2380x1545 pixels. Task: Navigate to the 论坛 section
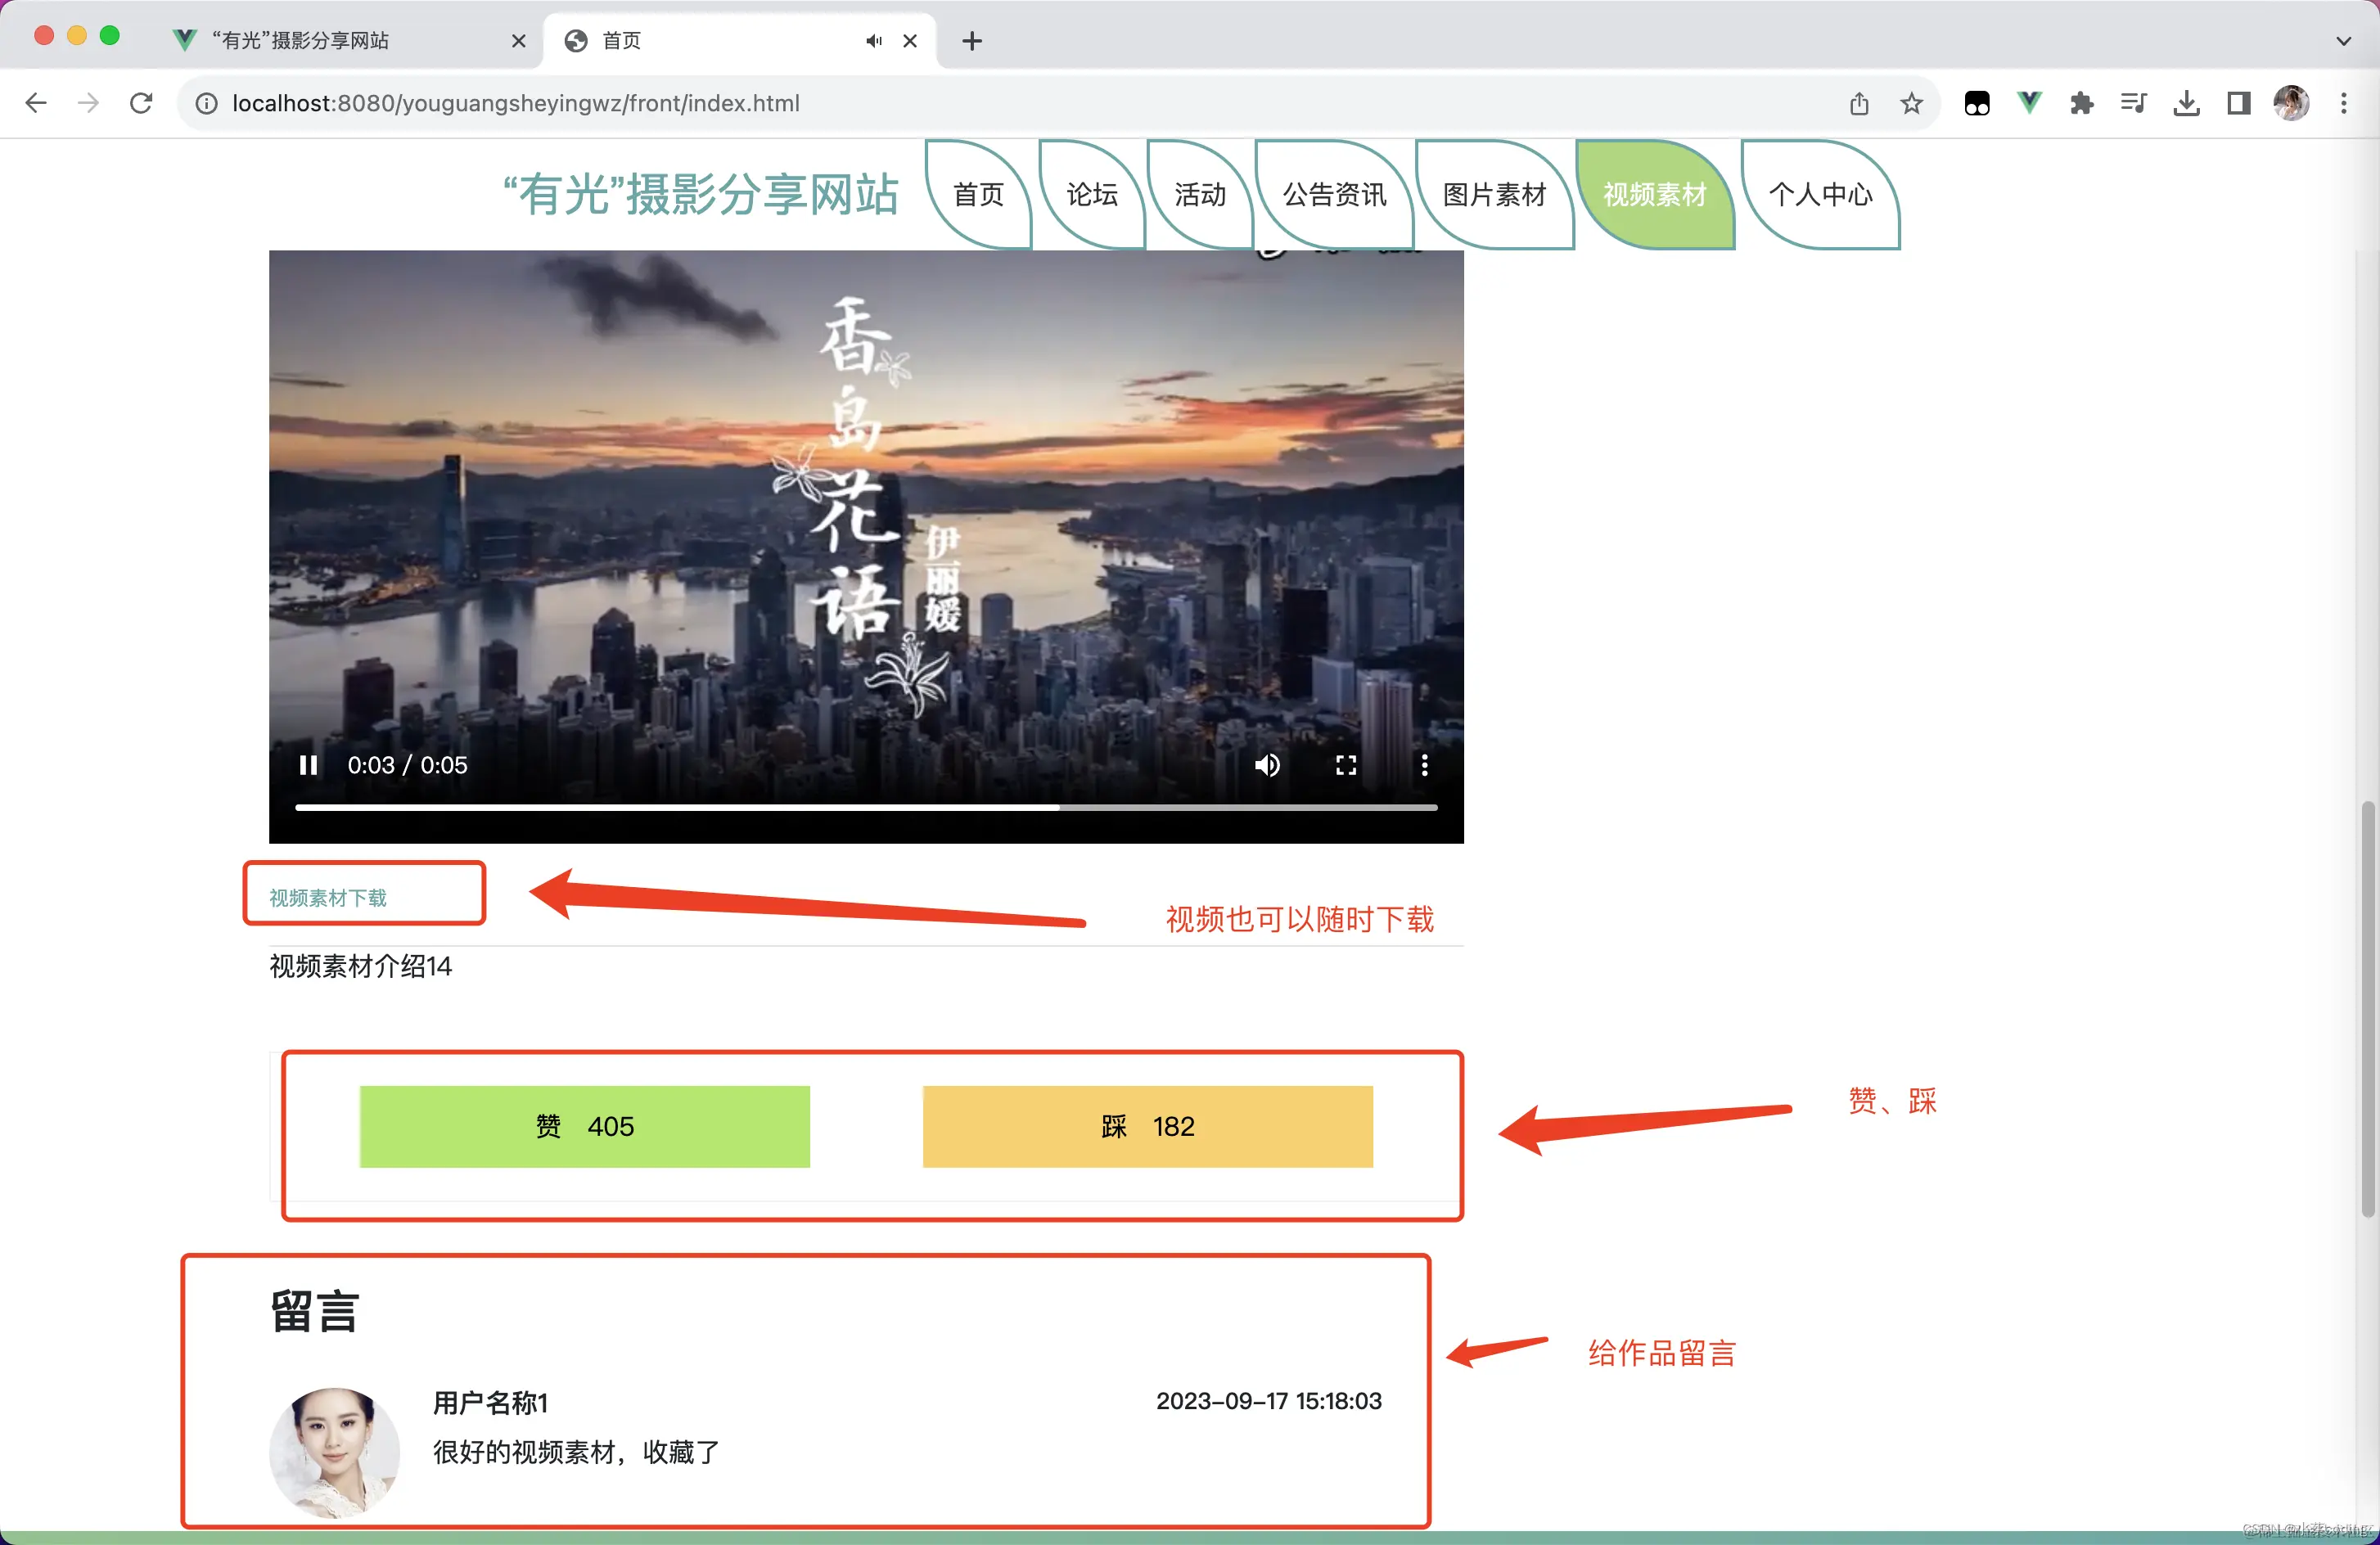[1091, 196]
